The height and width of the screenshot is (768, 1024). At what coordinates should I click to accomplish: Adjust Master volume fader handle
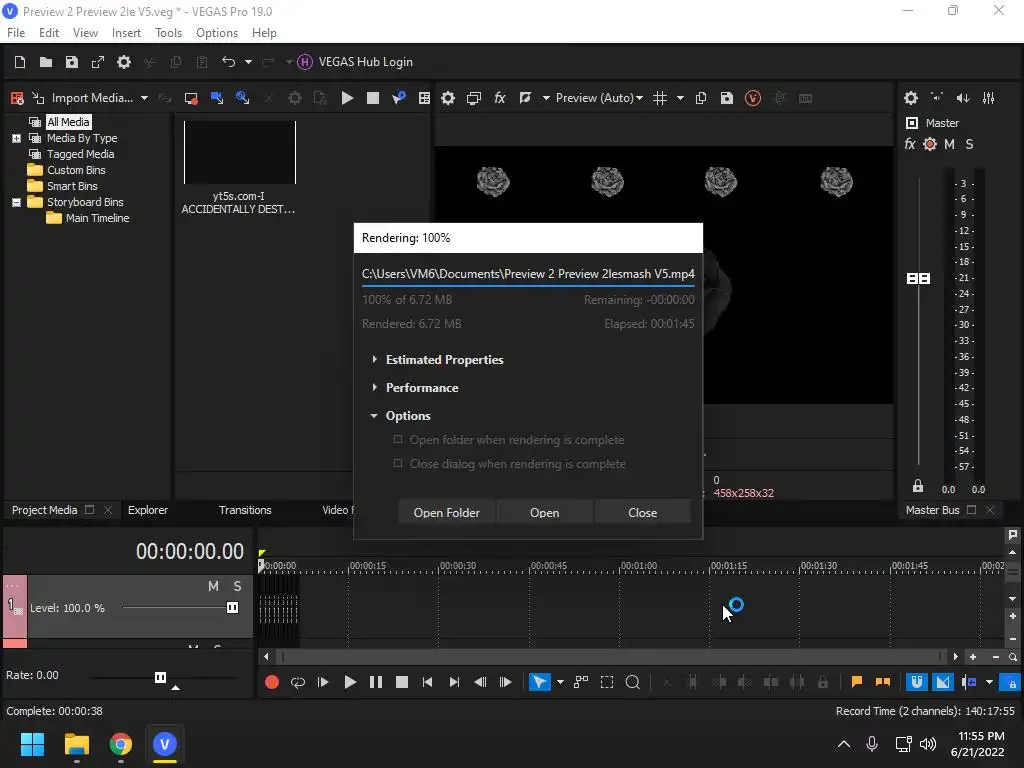919,279
